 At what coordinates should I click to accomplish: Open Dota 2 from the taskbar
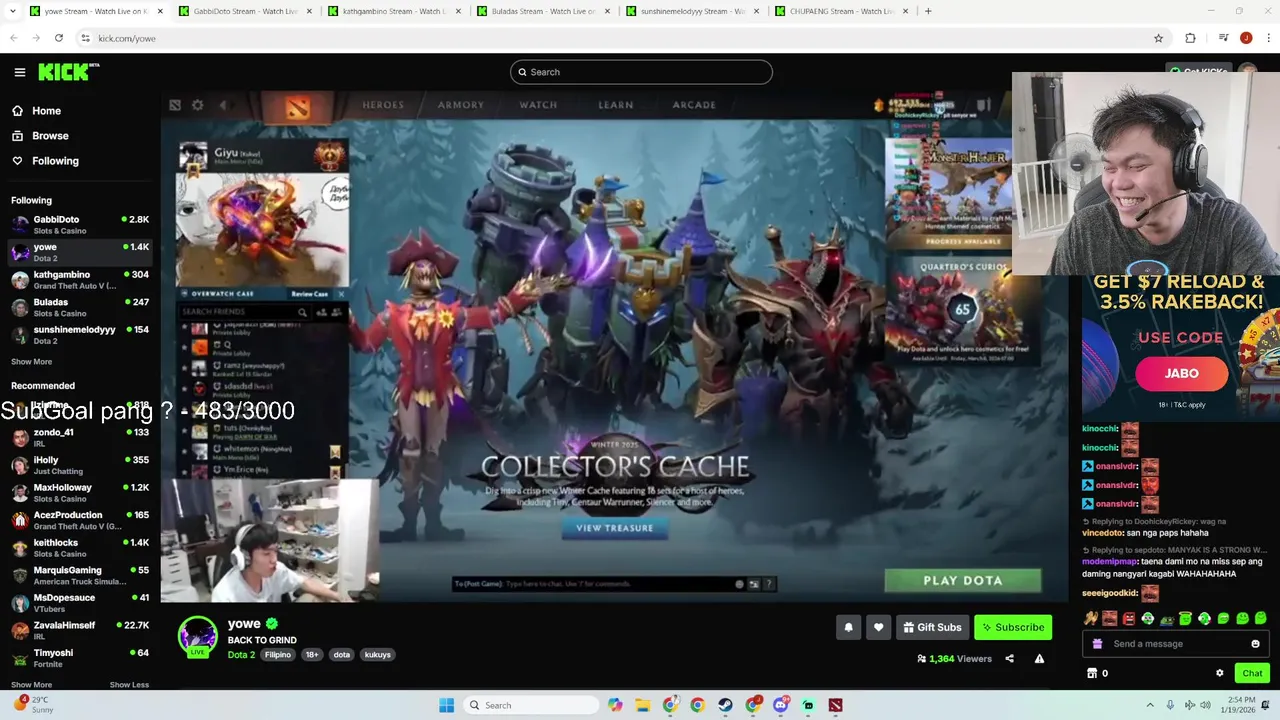tap(835, 705)
